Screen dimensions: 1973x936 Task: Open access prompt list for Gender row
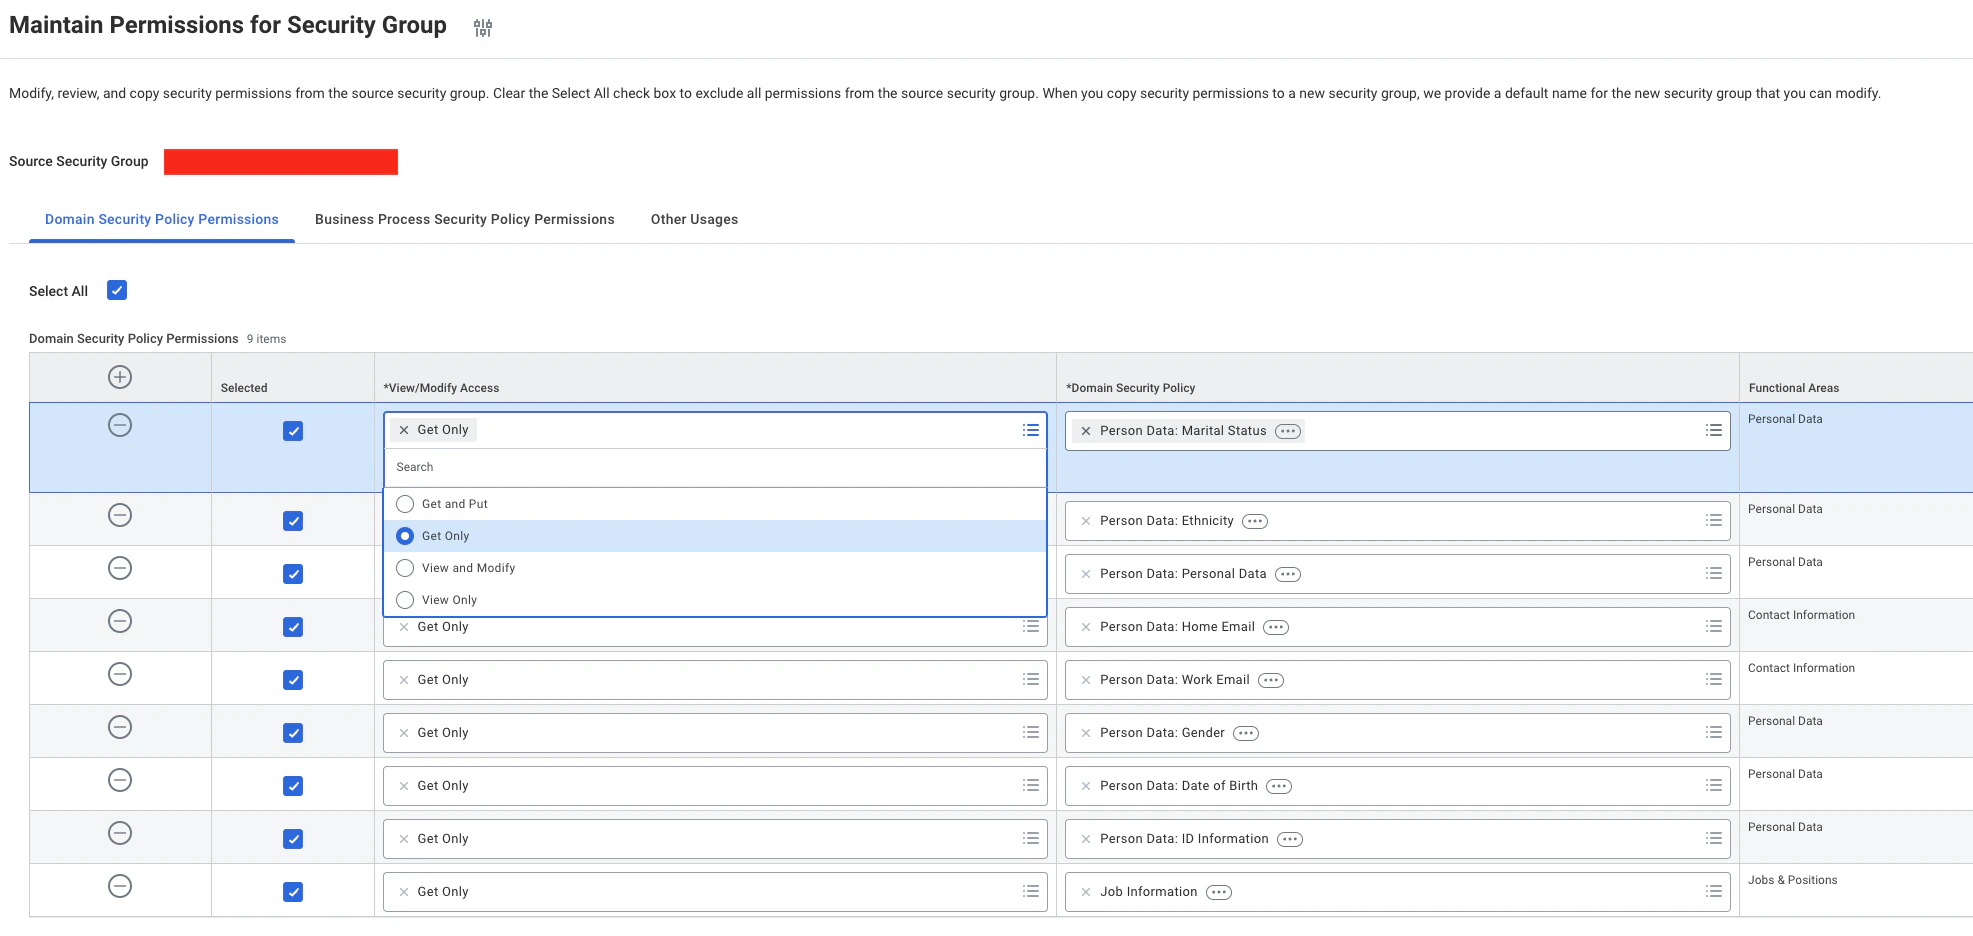click(x=1031, y=732)
